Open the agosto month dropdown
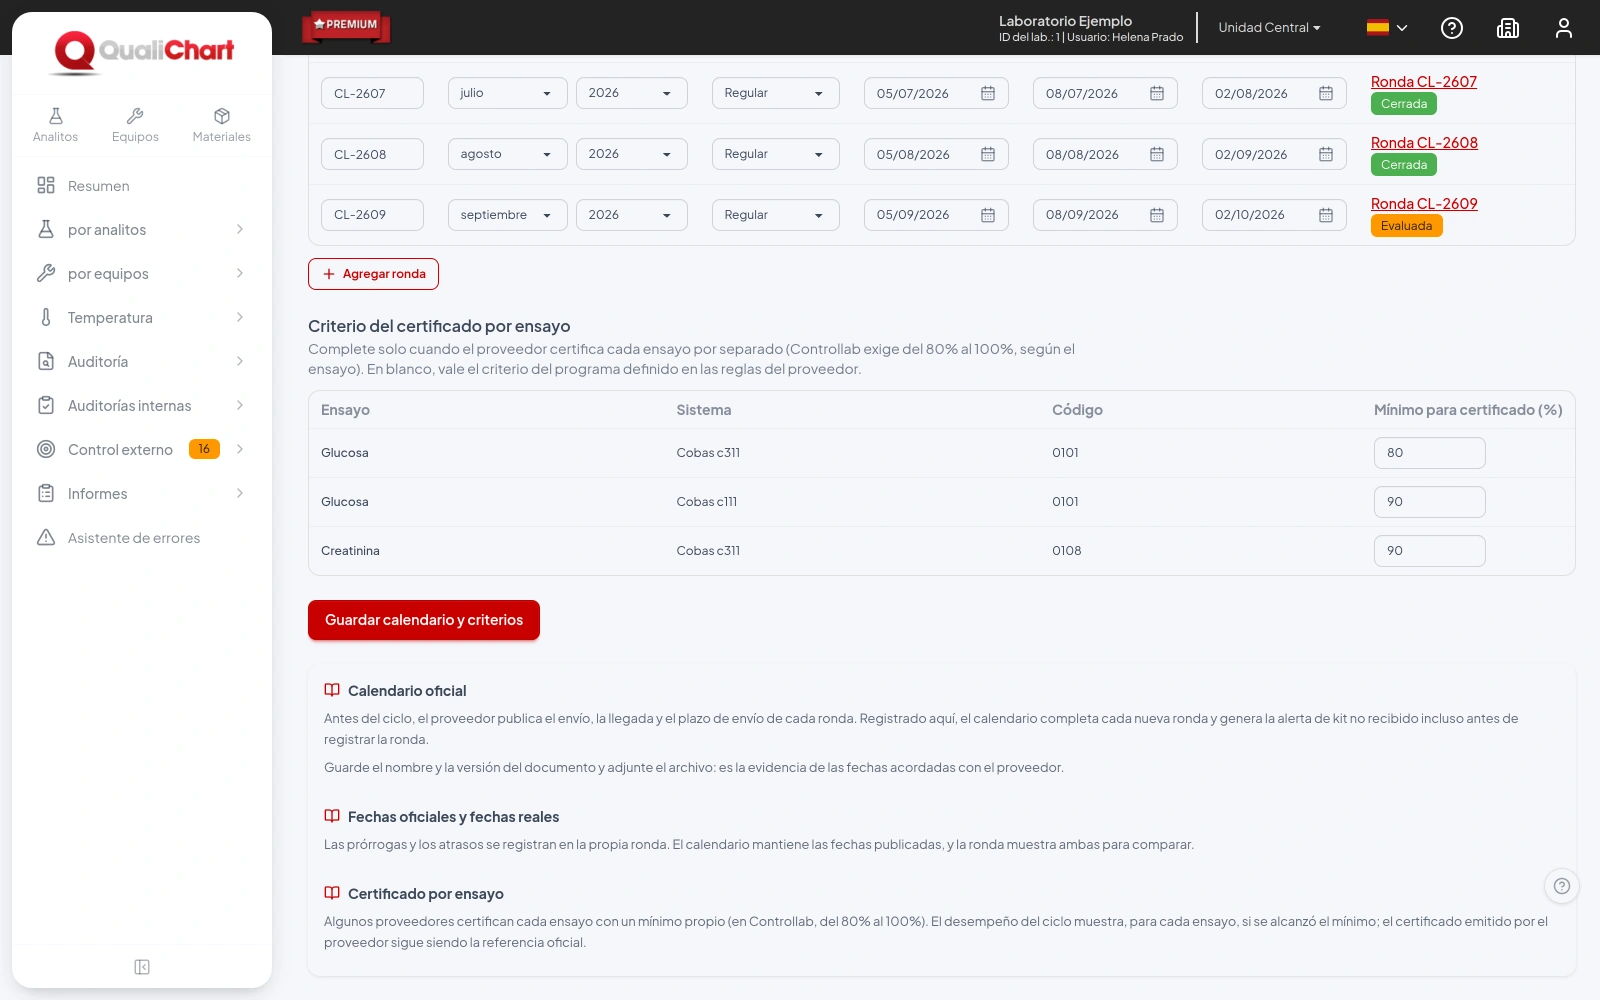Screen dimensions: 1600x1000 point(508,154)
